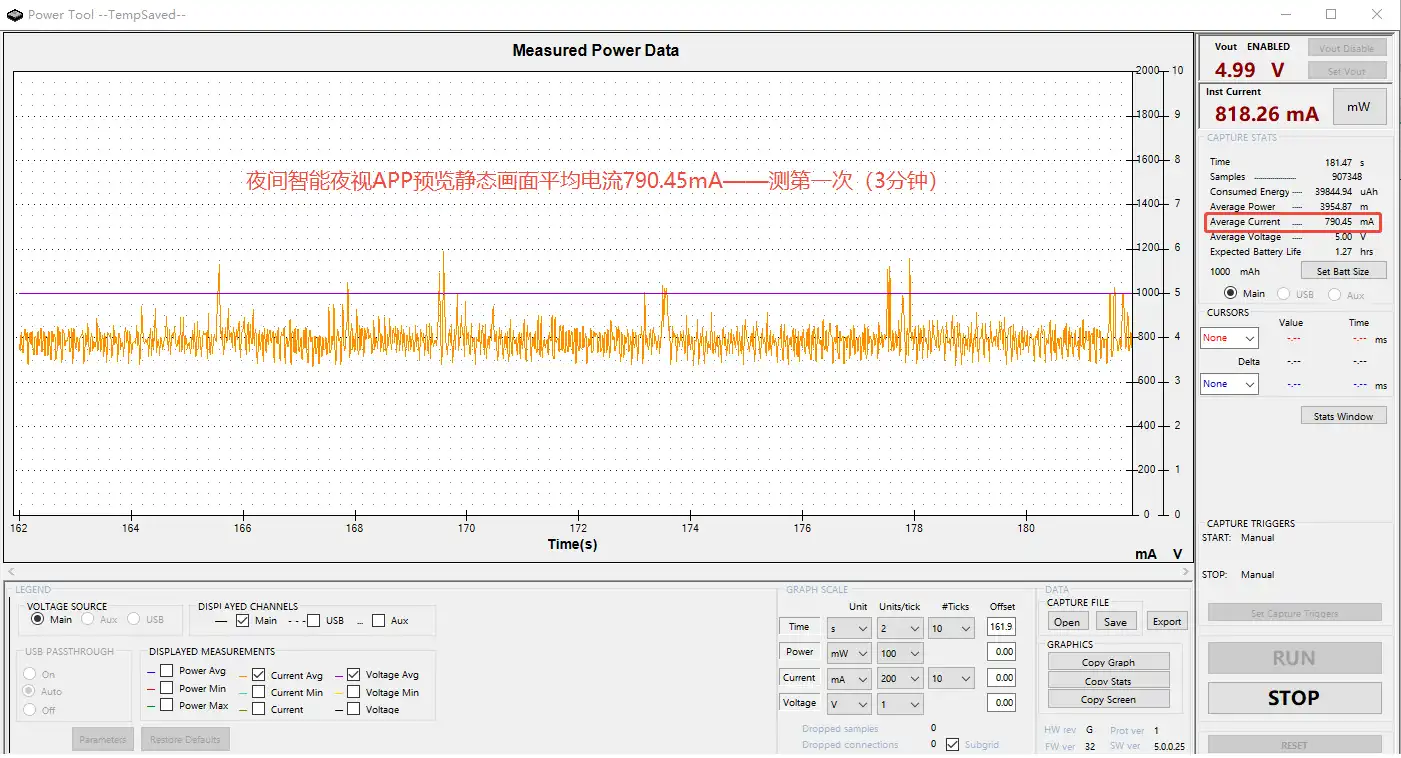Open the Stats Window

pyautogui.click(x=1343, y=416)
